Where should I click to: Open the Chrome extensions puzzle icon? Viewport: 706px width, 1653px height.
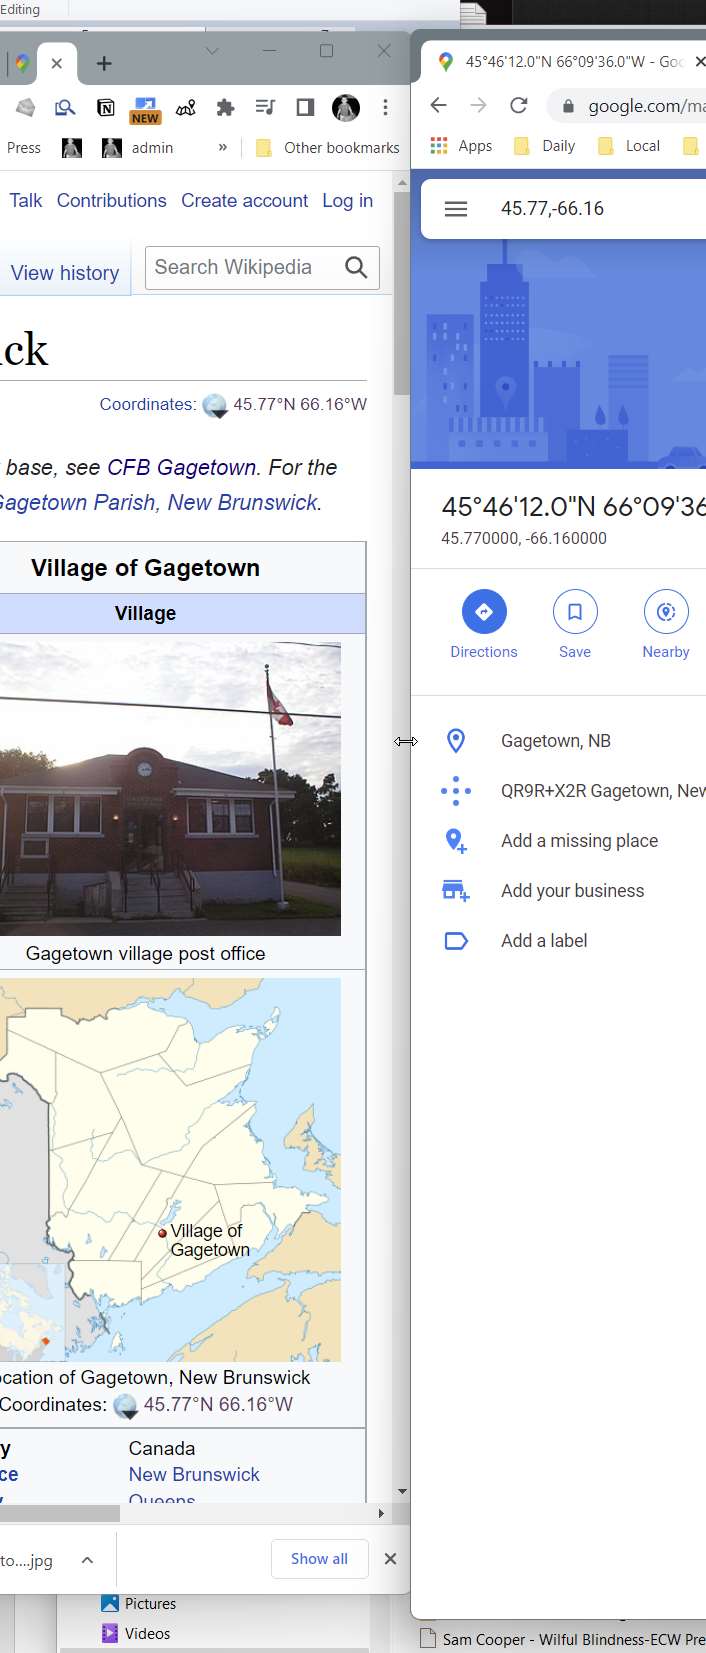point(226,108)
